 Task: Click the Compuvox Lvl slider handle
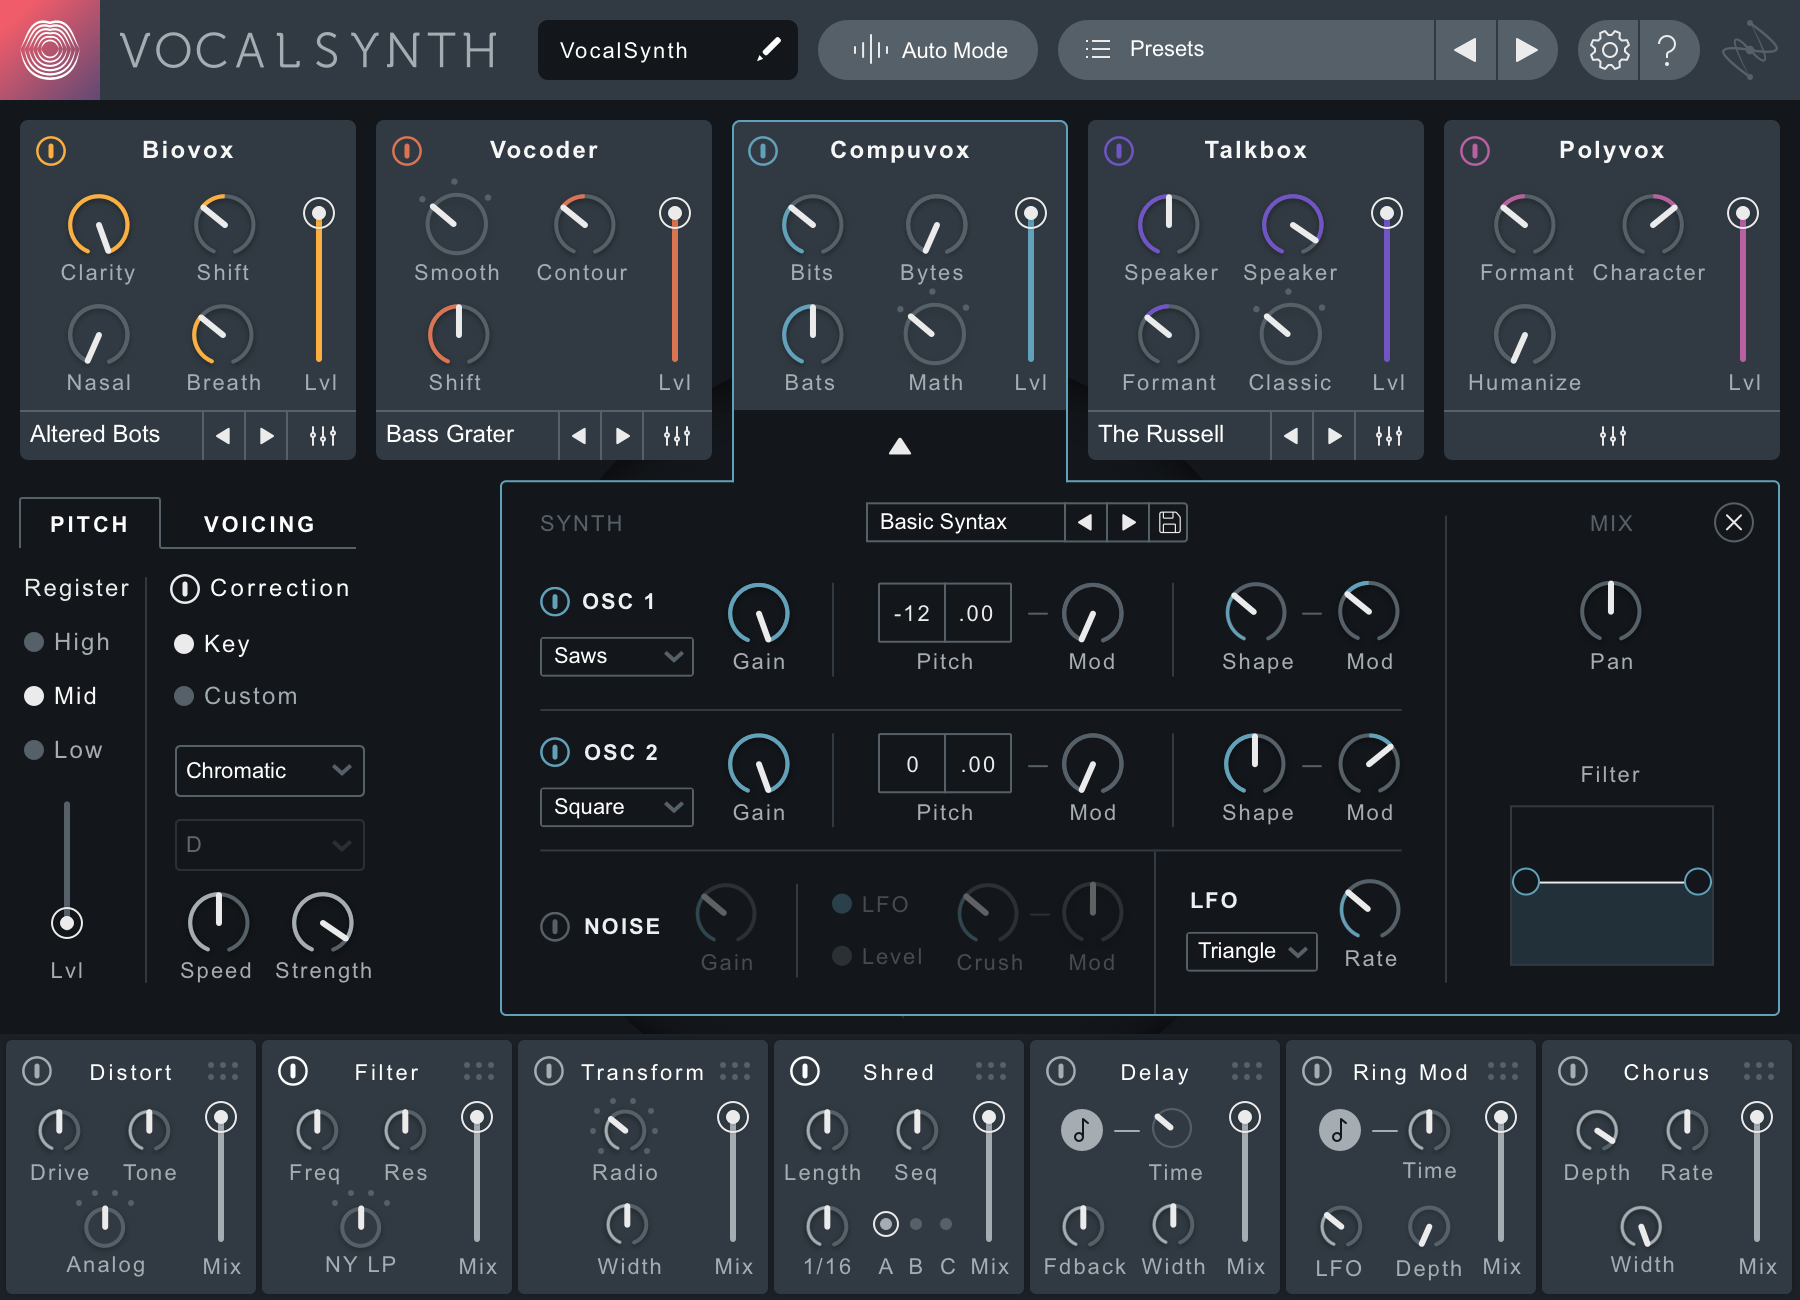[1030, 212]
